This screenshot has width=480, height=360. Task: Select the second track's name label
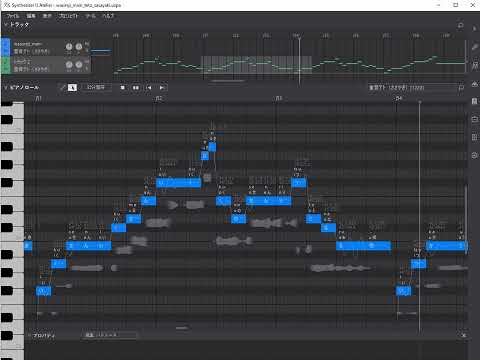point(22,61)
